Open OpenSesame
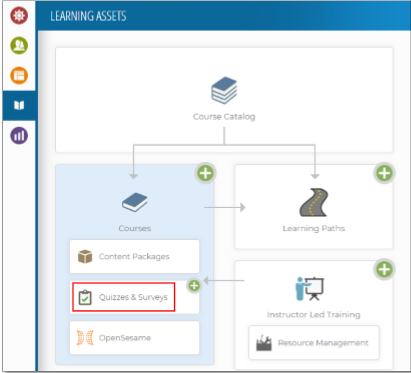Viewport: 411px width, 373px height. tap(134, 338)
